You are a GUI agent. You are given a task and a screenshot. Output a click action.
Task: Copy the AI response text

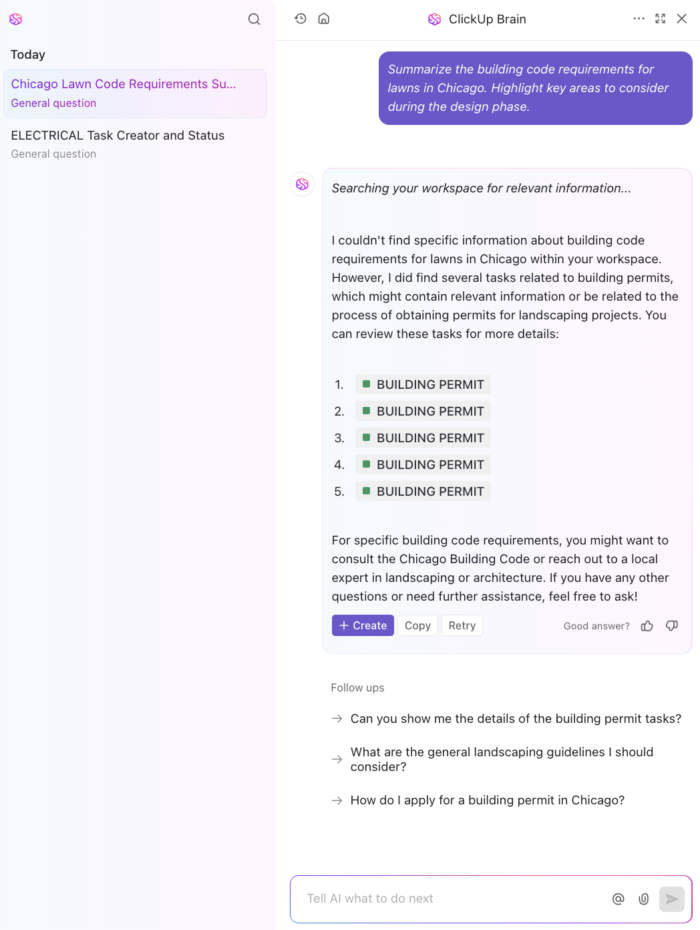[x=417, y=625]
